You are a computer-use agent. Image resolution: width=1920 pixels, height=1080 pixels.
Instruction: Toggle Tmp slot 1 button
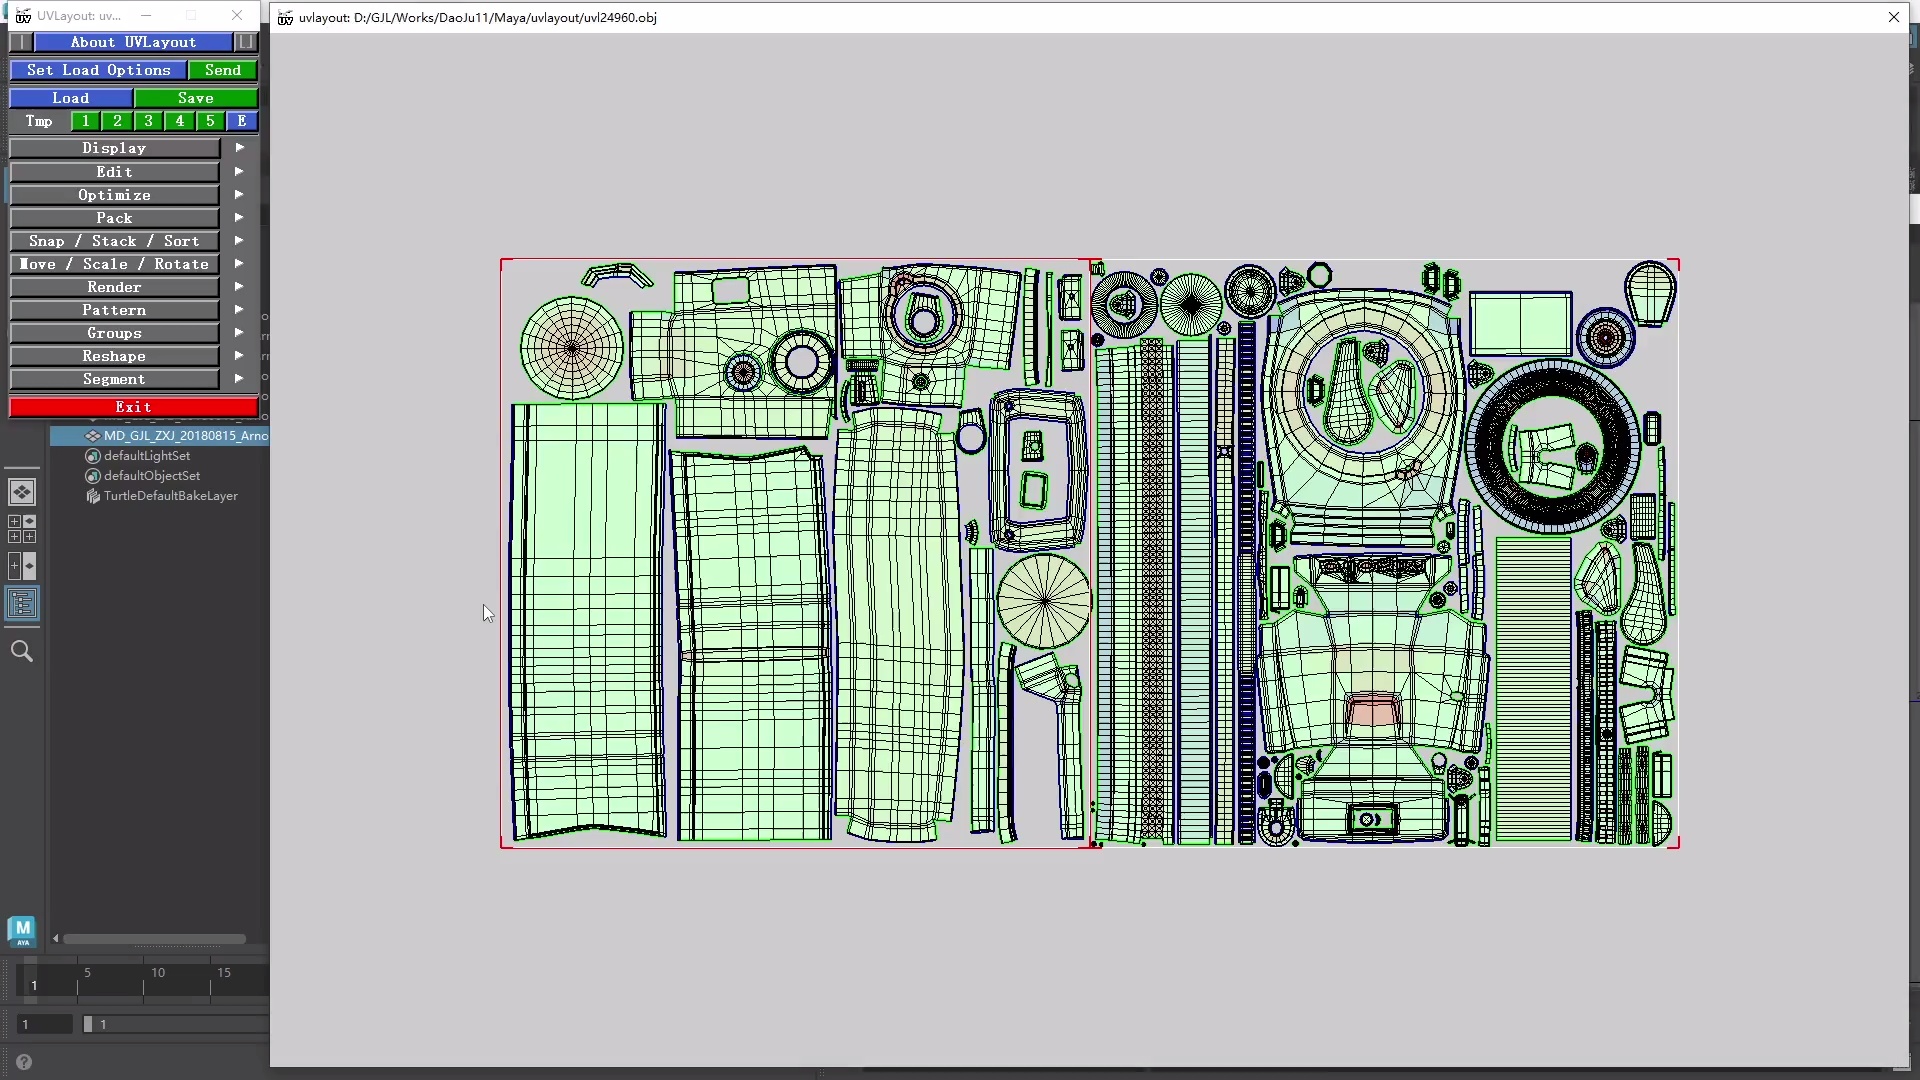pos(86,121)
